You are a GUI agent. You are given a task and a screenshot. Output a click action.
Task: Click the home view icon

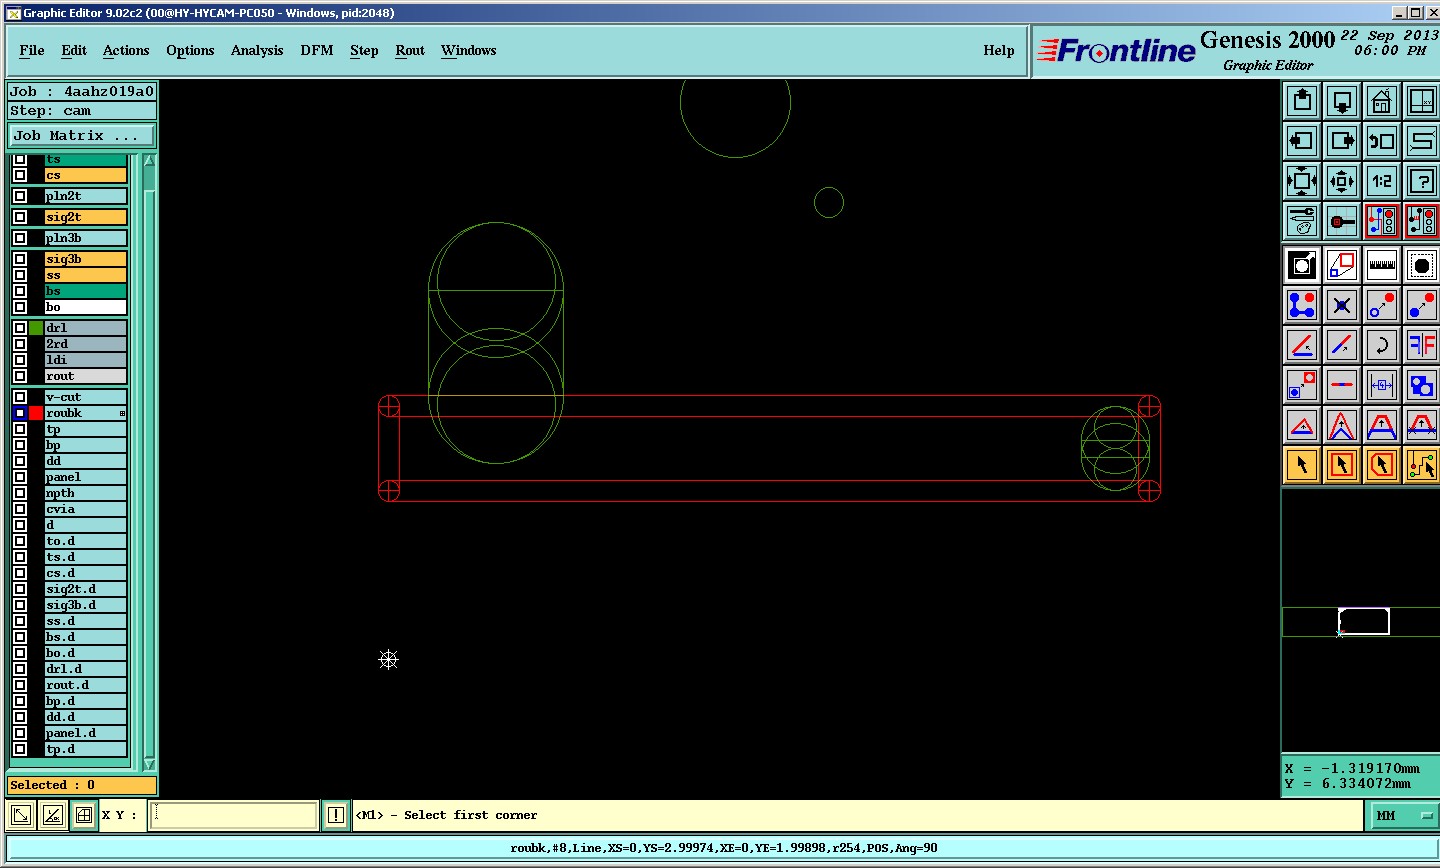point(1382,101)
